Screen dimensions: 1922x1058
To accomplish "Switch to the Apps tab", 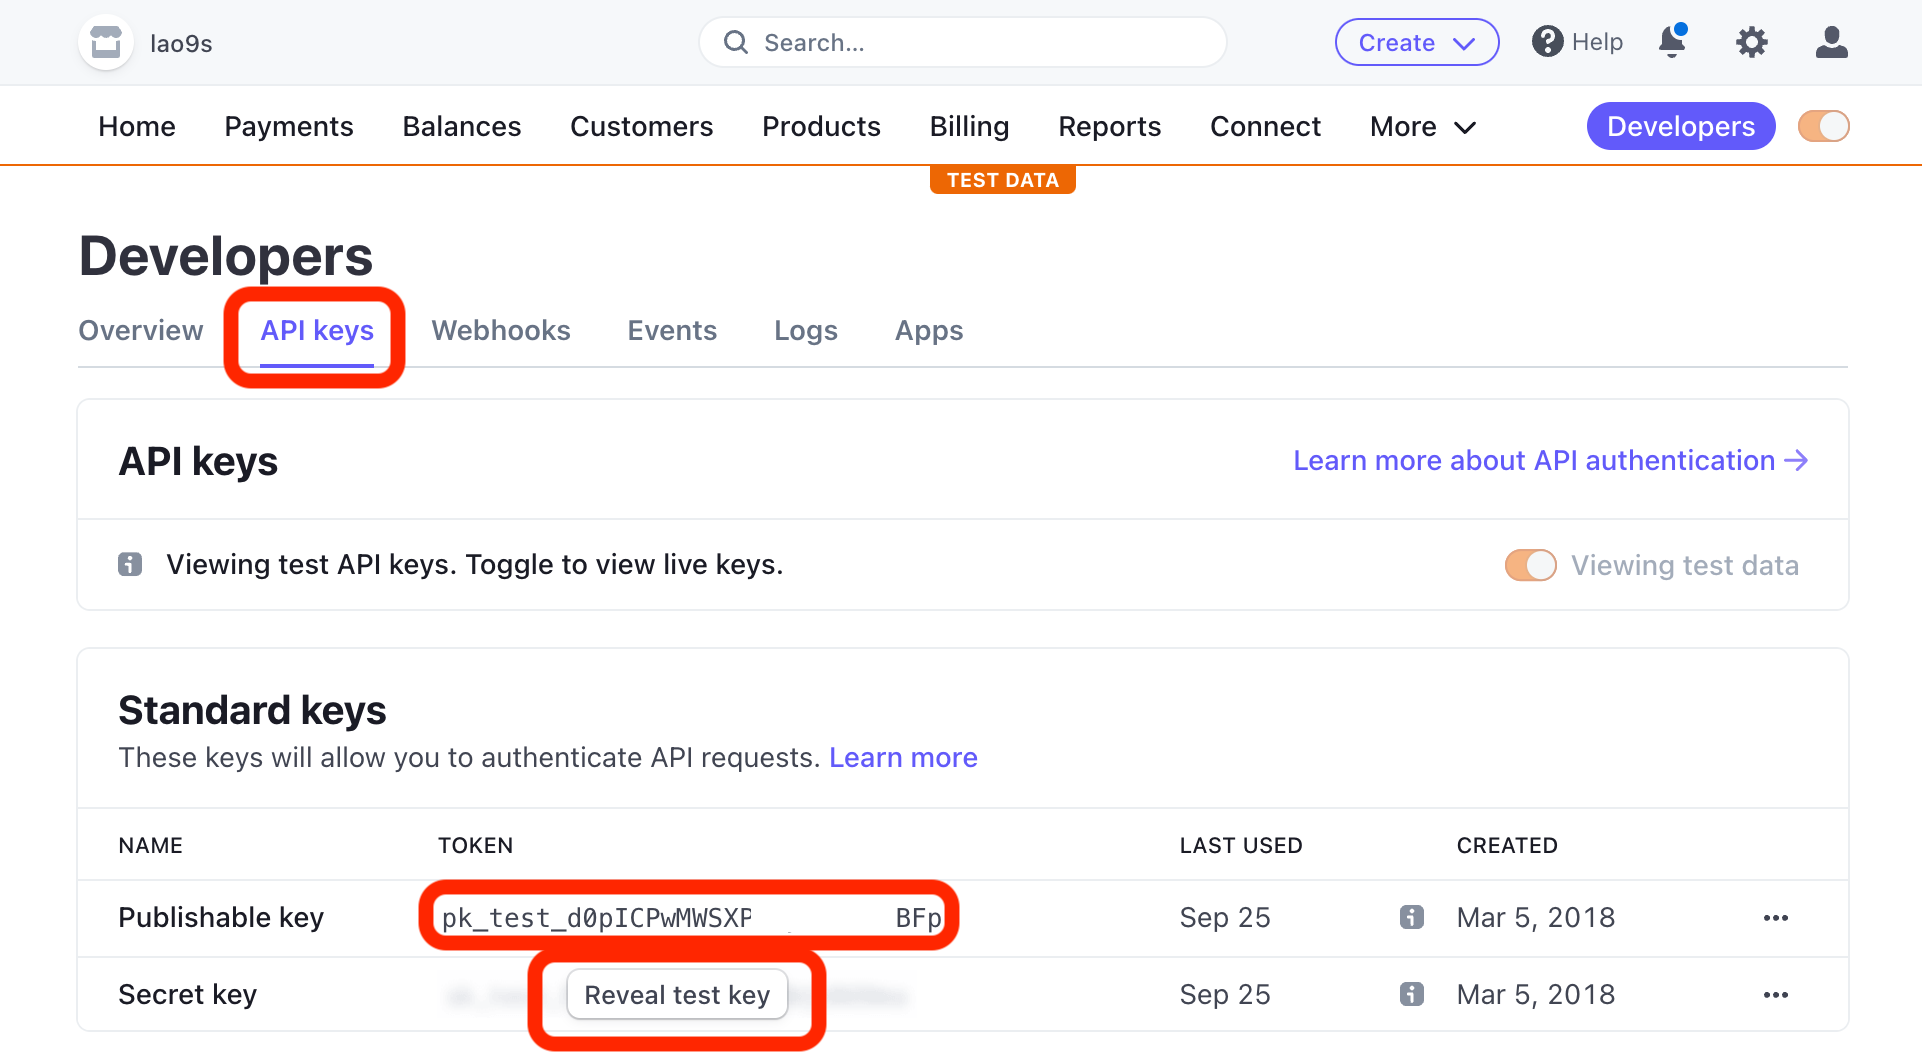I will [x=929, y=331].
